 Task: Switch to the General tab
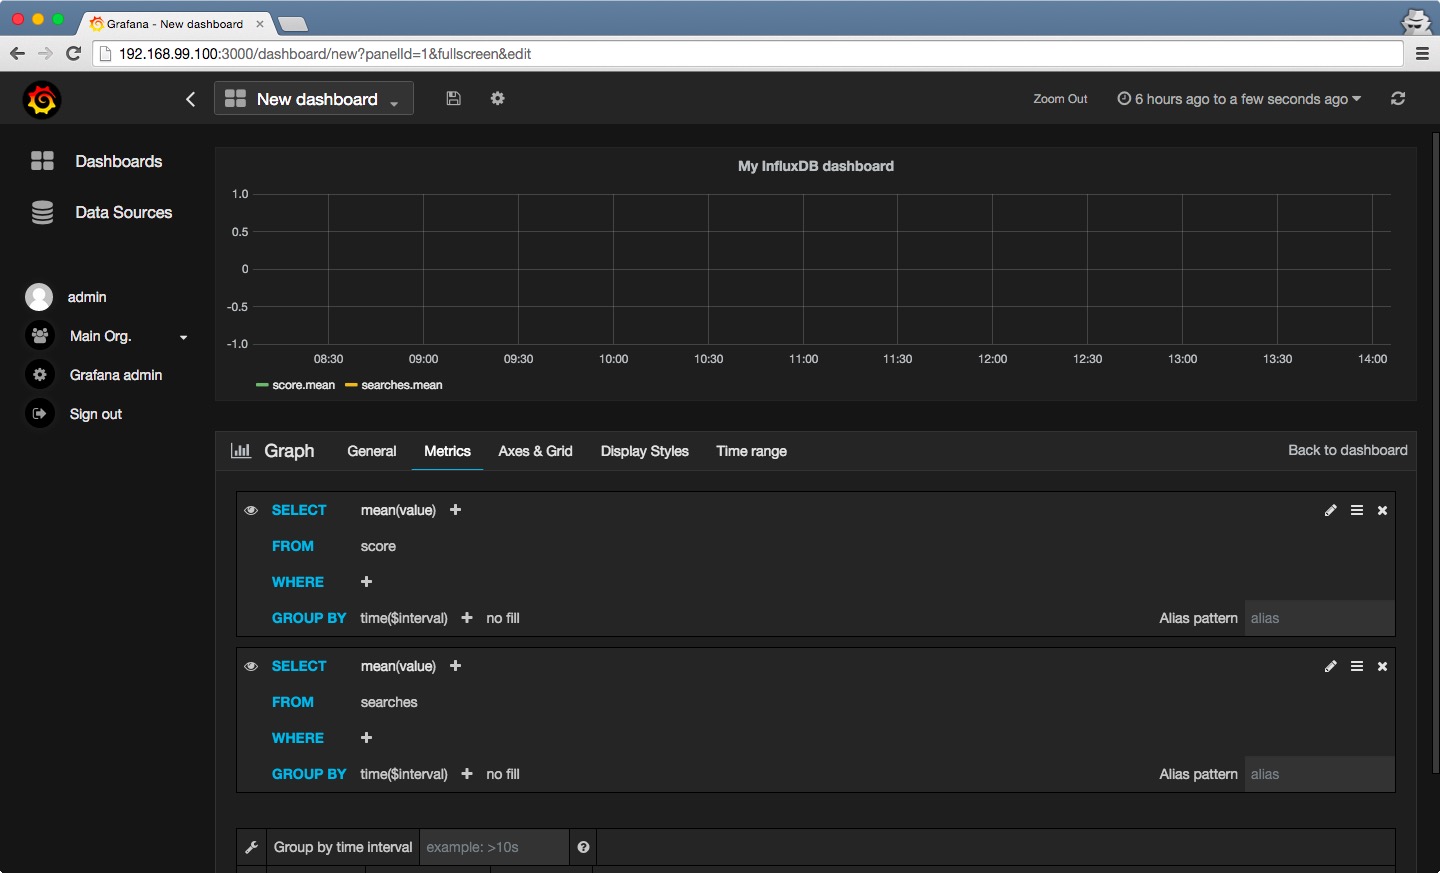tap(372, 451)
